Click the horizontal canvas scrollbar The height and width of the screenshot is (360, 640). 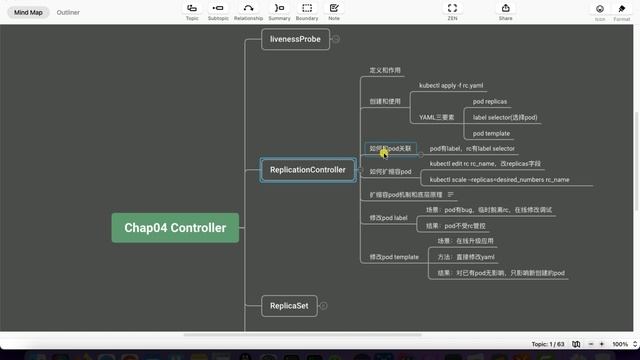click(x=302, y=335)
